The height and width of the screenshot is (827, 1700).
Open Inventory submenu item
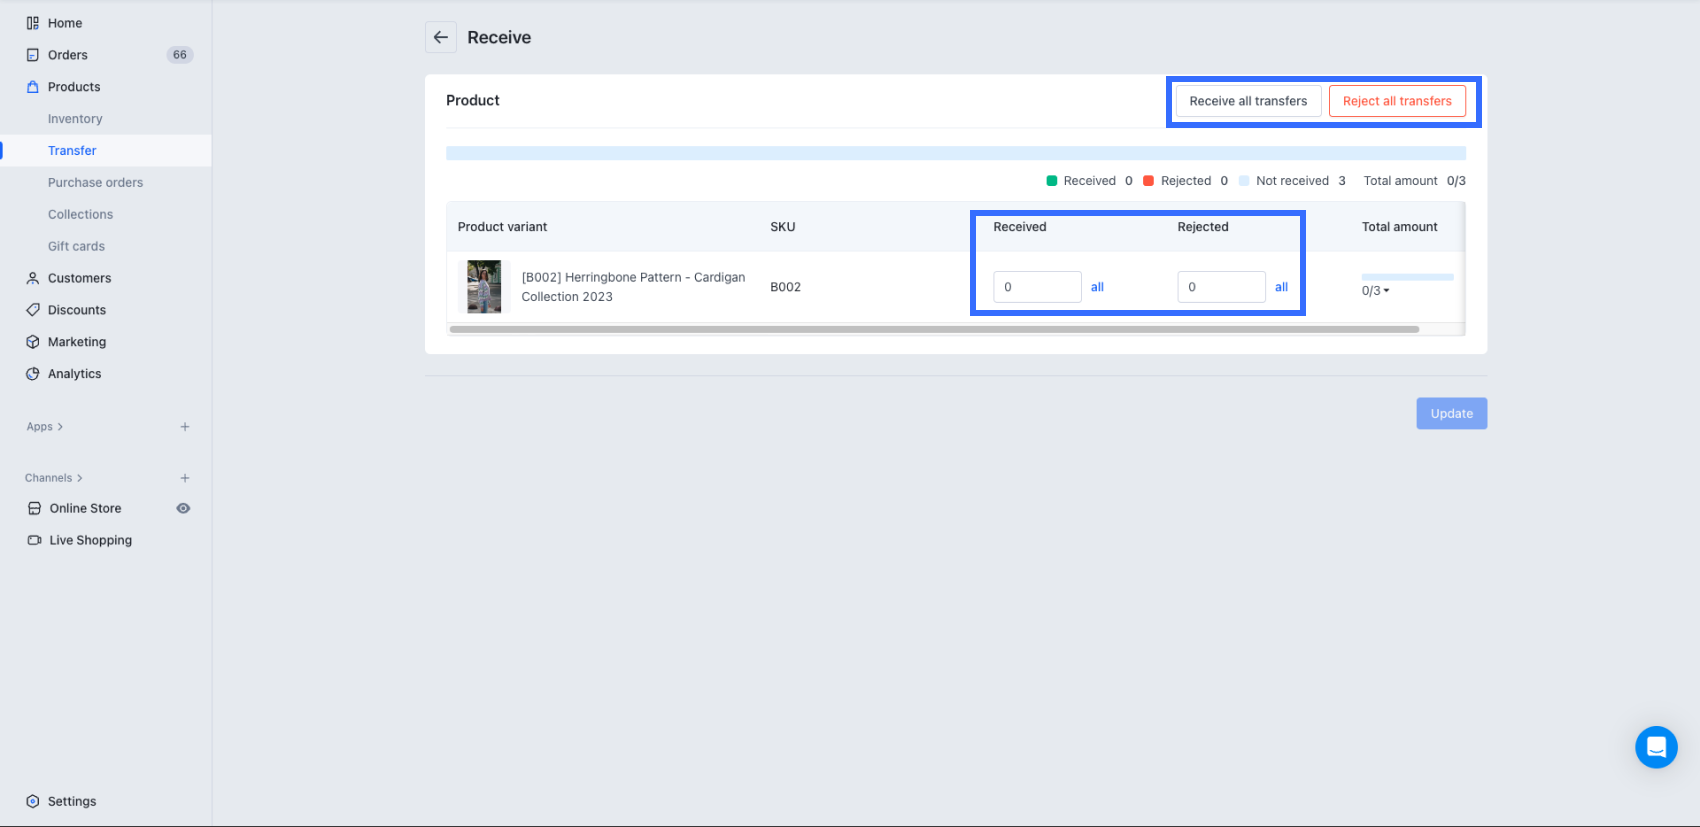pyautogui.click(x=75, y=119)
